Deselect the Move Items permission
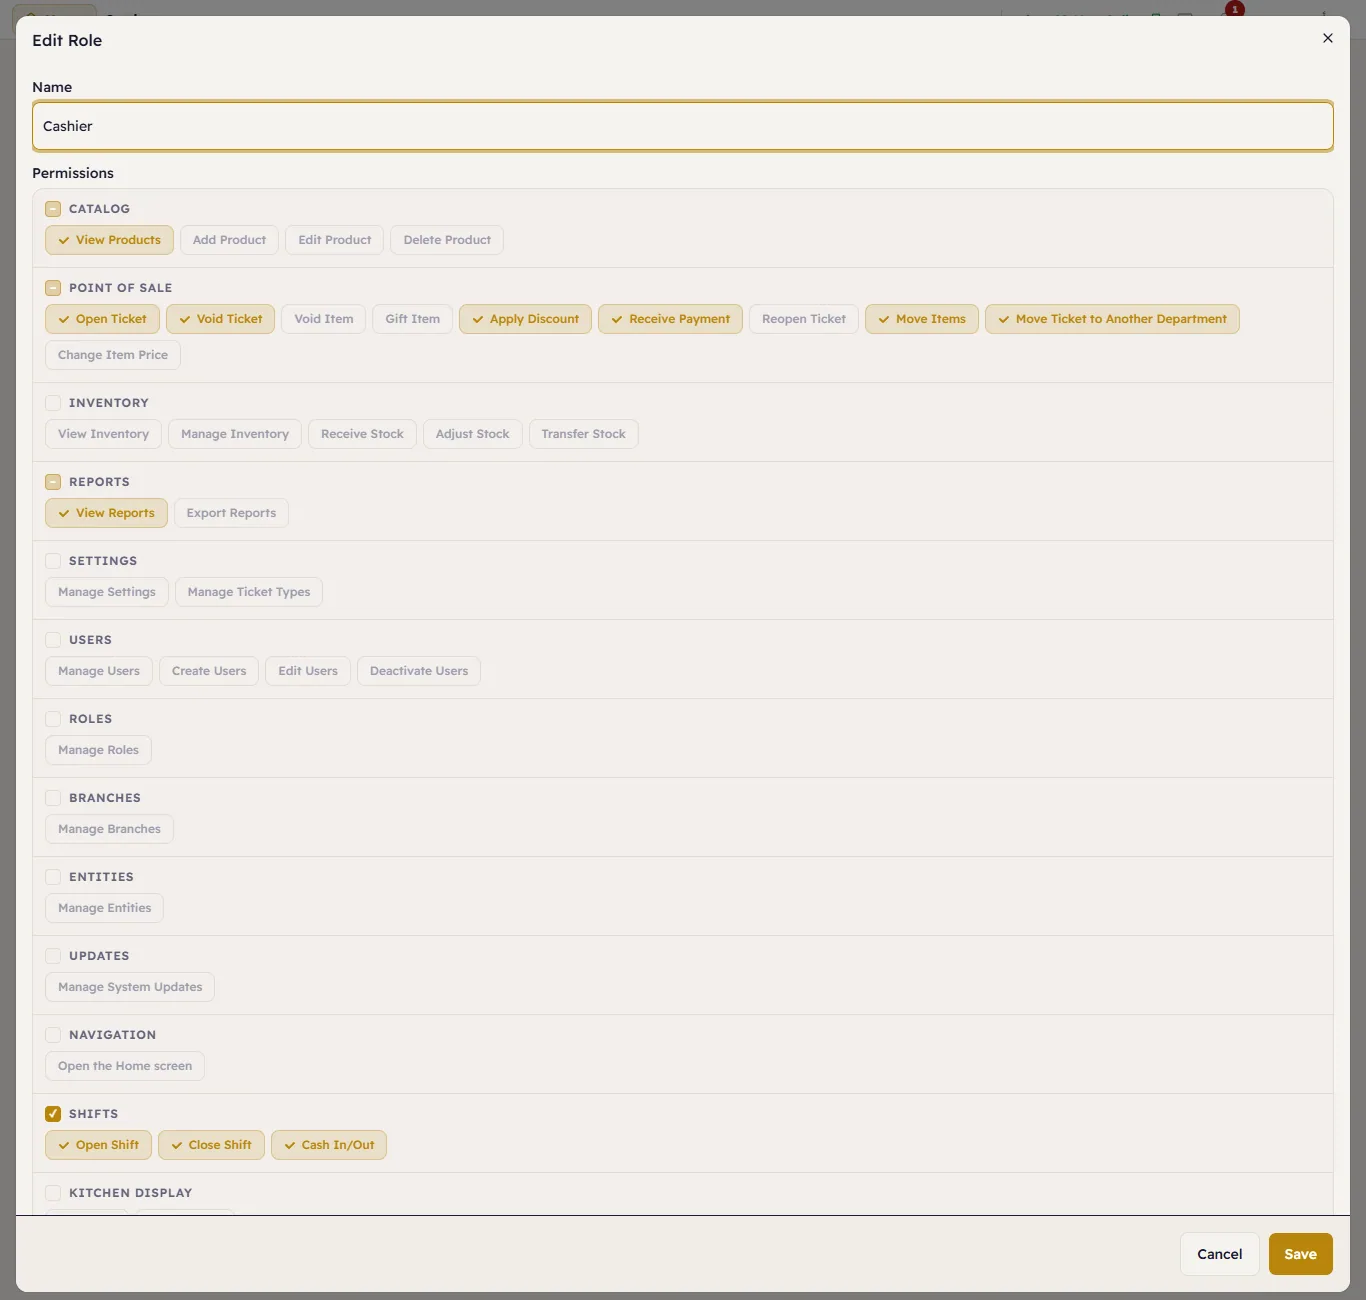The width and height of the screenshot is (1366, 1300). pos(922,319)
